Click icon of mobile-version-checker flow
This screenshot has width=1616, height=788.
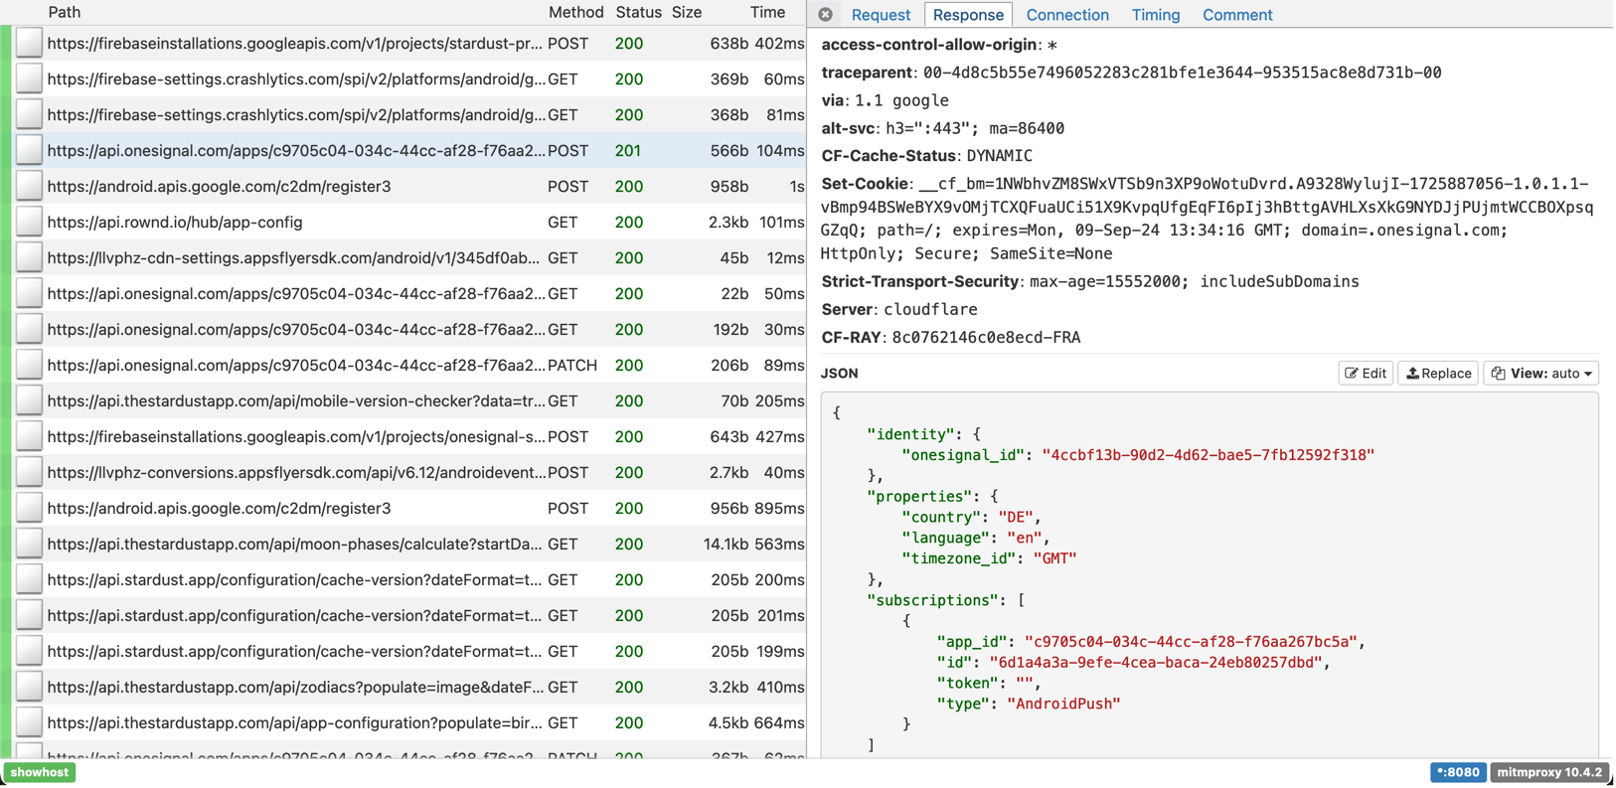(x=29, y=401)
